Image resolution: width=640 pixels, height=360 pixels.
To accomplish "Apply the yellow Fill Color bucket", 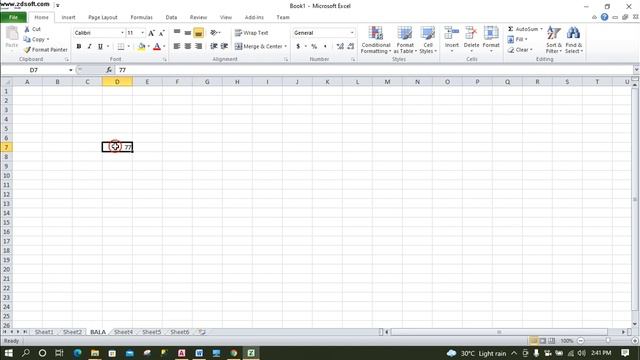I will point(141,47).
